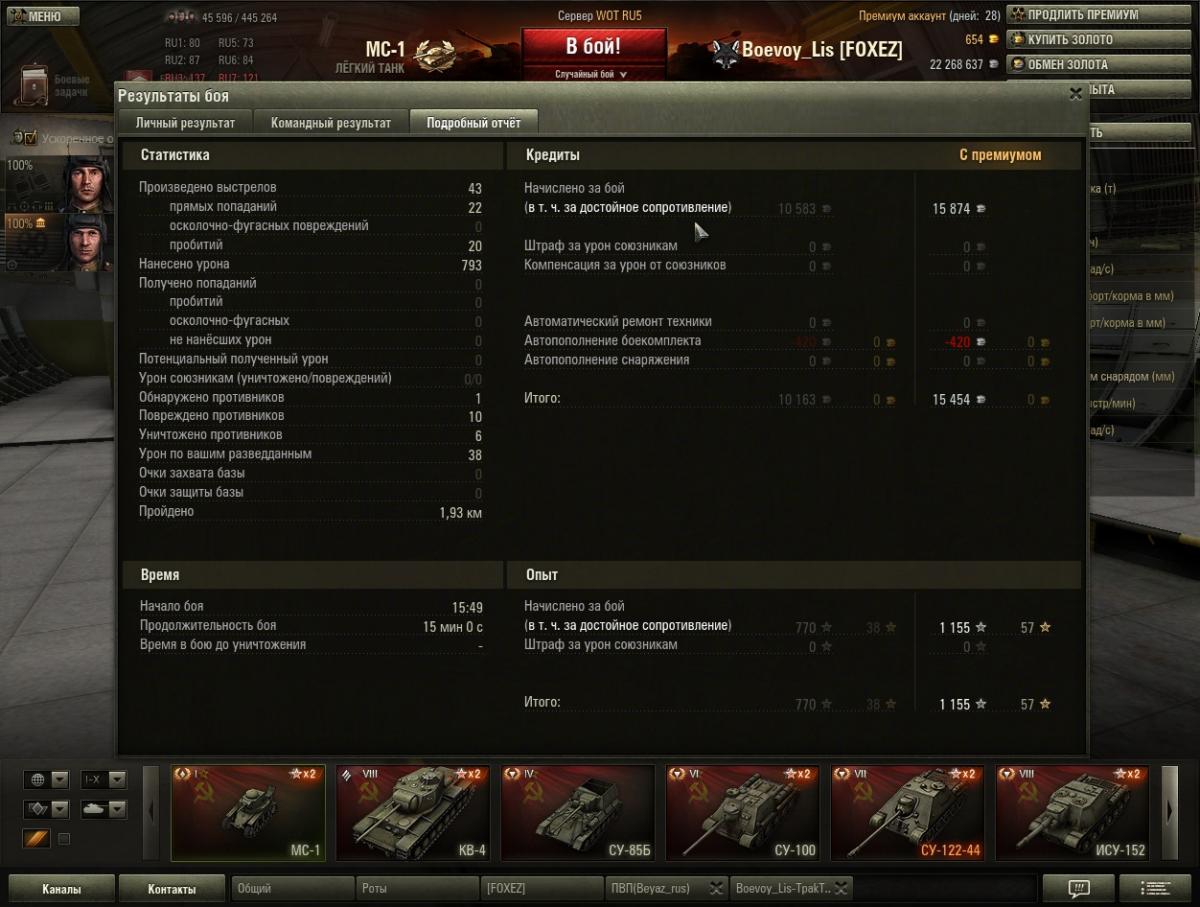Click the list-style icon button in the bottom-right corner
1200x907 pixels.
(x=1155, y=888)
